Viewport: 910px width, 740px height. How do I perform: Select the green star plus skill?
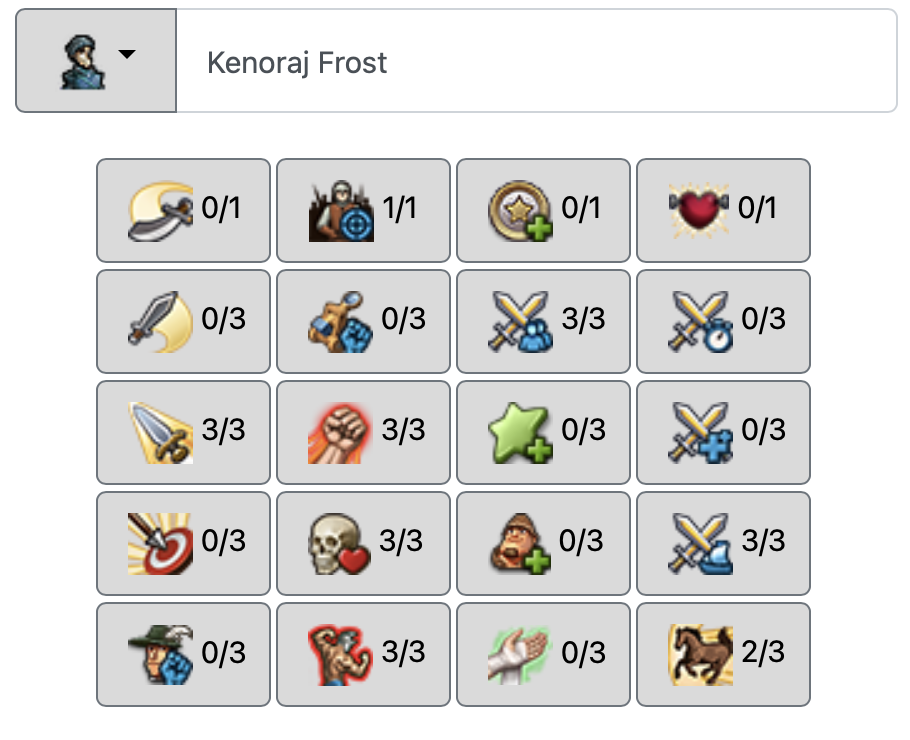[x=543, y=432]
